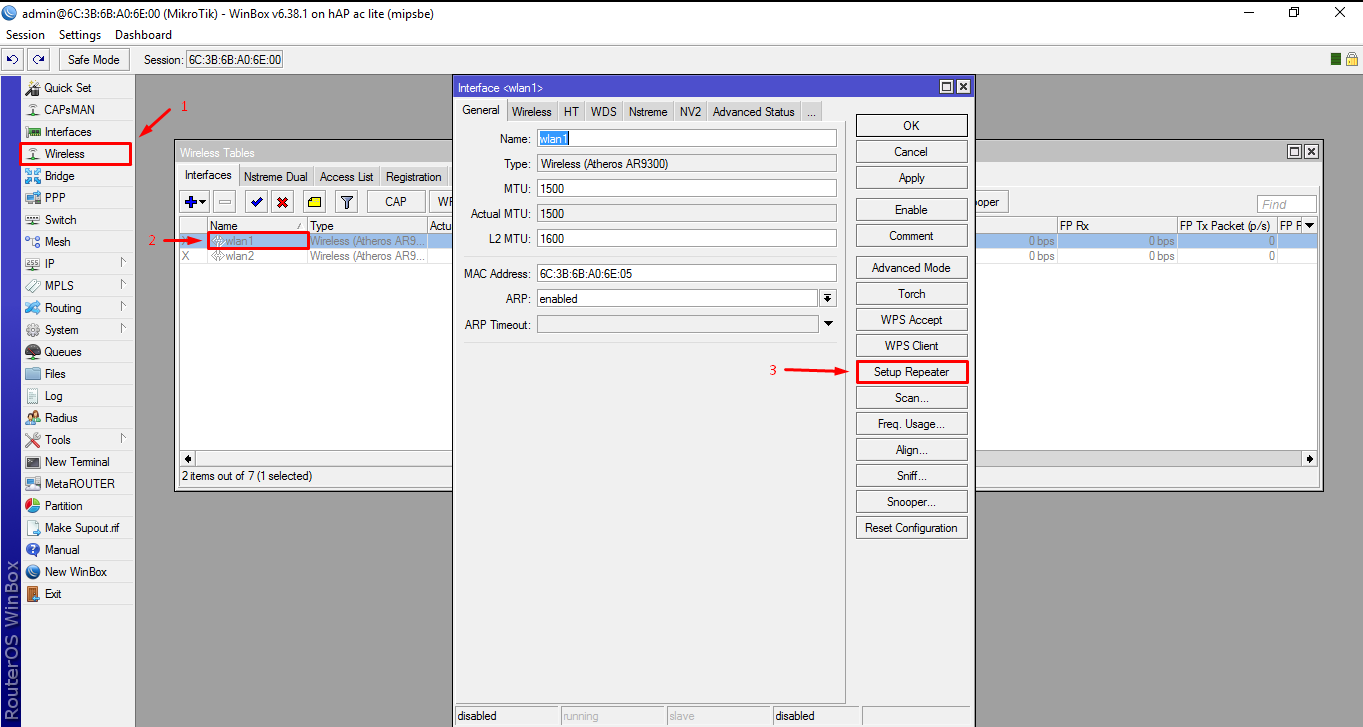Expand the Routing submenu
The image size is (1363, 727).
coord(124,308)
